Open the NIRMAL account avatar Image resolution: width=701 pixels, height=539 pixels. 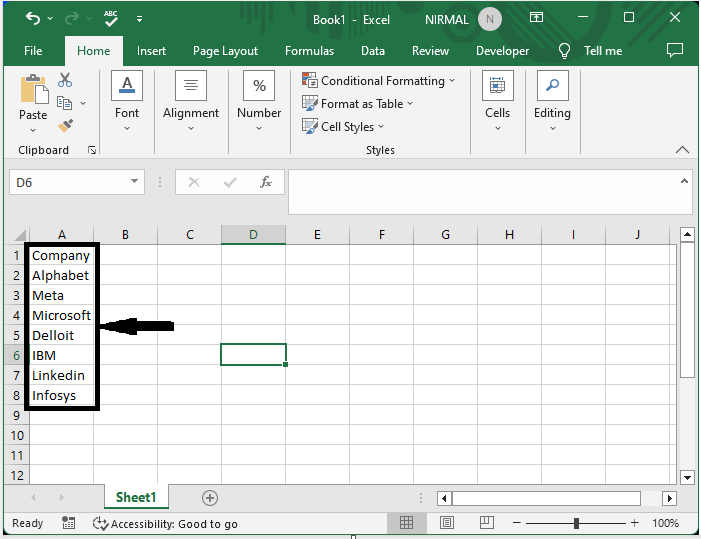[490, 19]
